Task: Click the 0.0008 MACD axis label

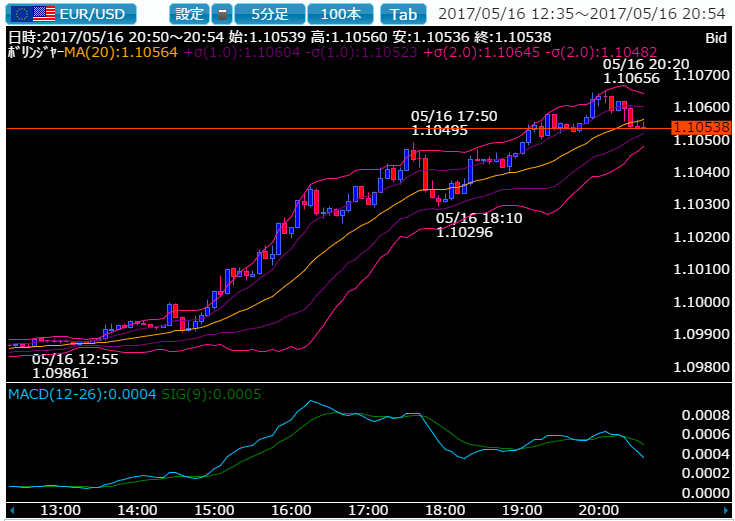Action: (705, 415)
